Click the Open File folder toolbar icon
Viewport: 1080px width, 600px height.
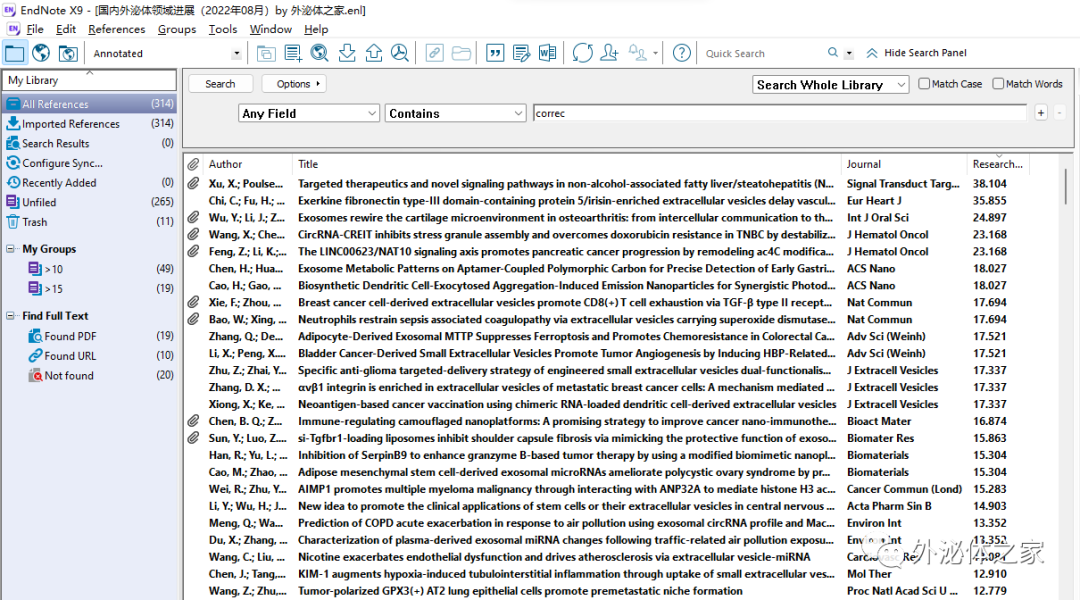point(461,53)
